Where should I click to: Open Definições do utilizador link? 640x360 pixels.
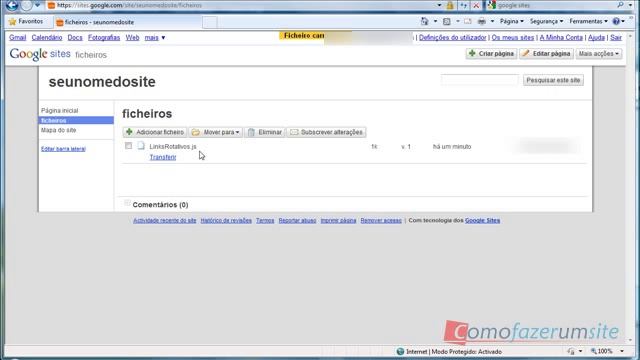pos(453,38)
